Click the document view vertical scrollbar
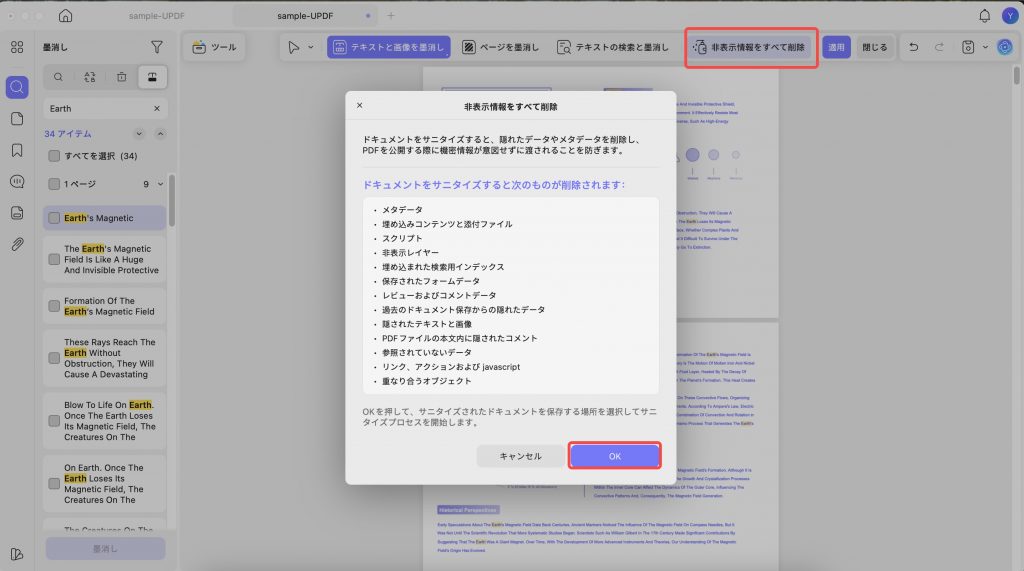This screenshot has width=1024, height=571. [1017, 75]
